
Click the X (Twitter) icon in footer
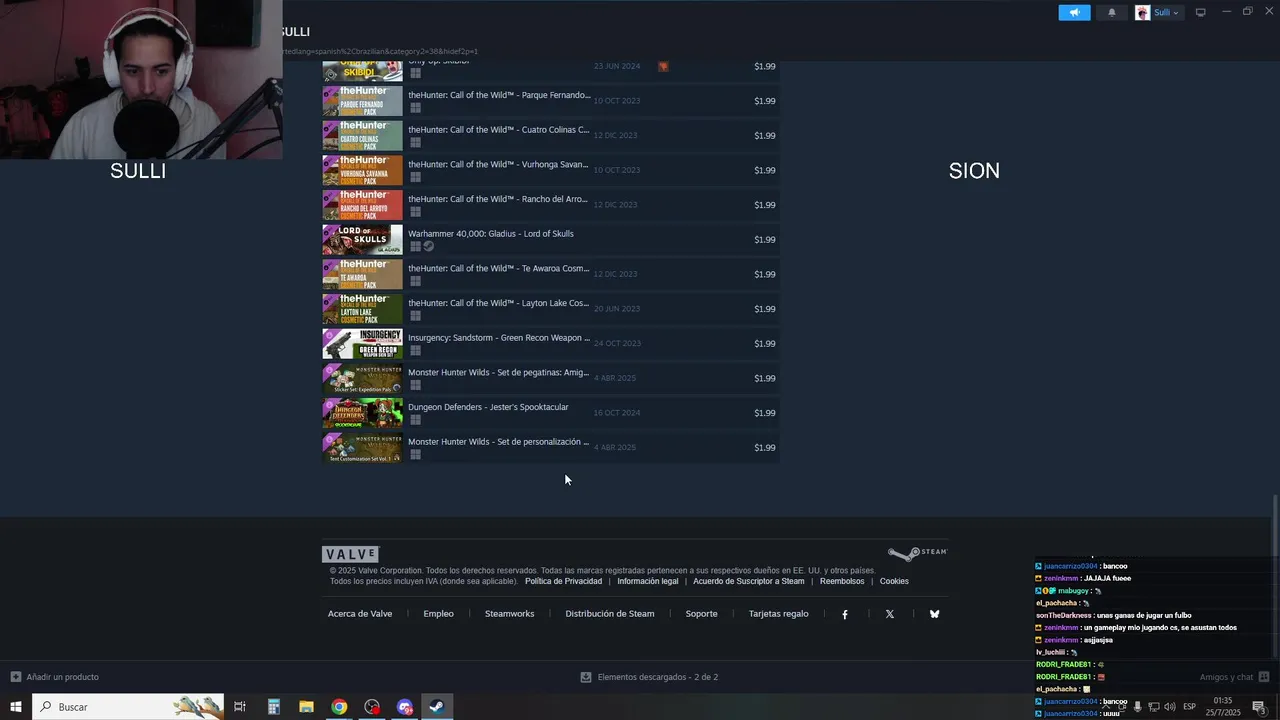point(889,614)
